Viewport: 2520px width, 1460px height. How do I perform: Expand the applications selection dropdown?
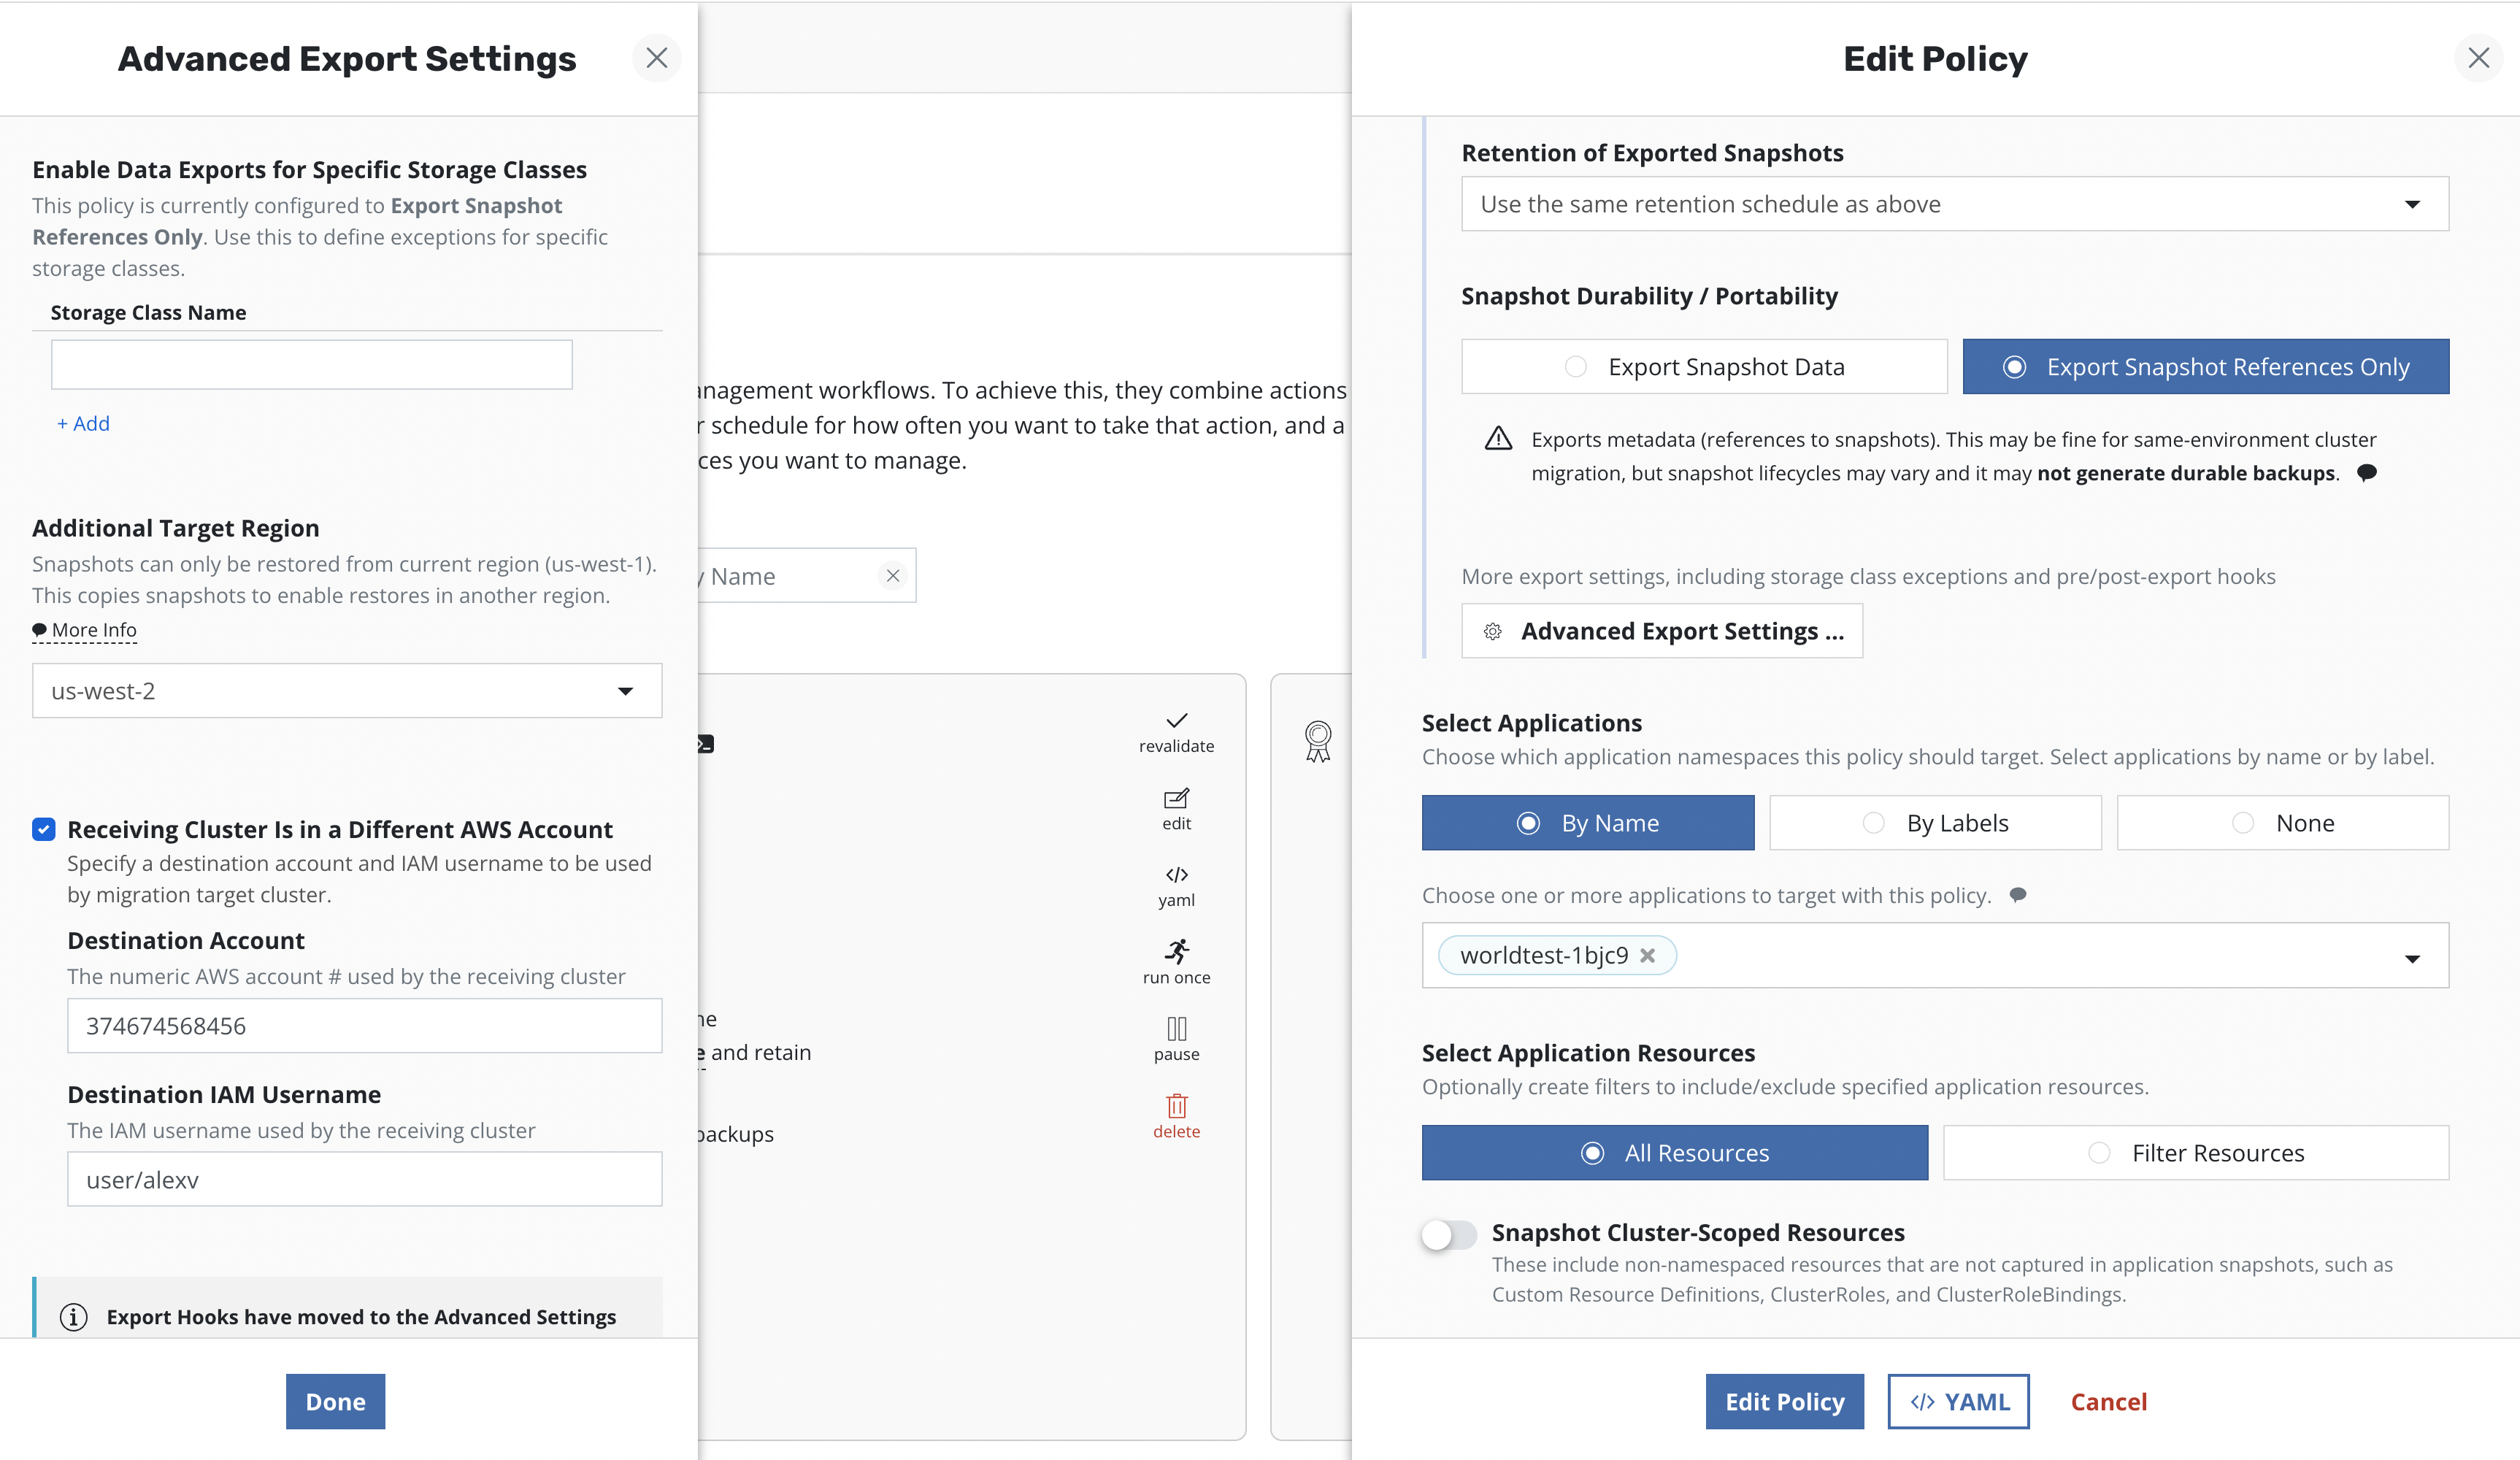(x=2411, y=957)
